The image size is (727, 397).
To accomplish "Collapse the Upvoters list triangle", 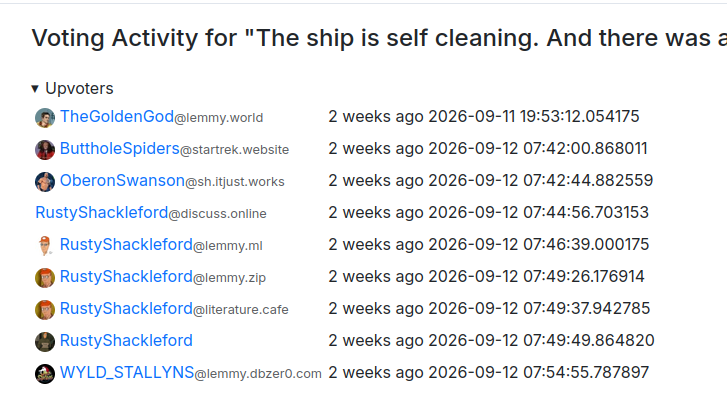I will click(35, 89).
